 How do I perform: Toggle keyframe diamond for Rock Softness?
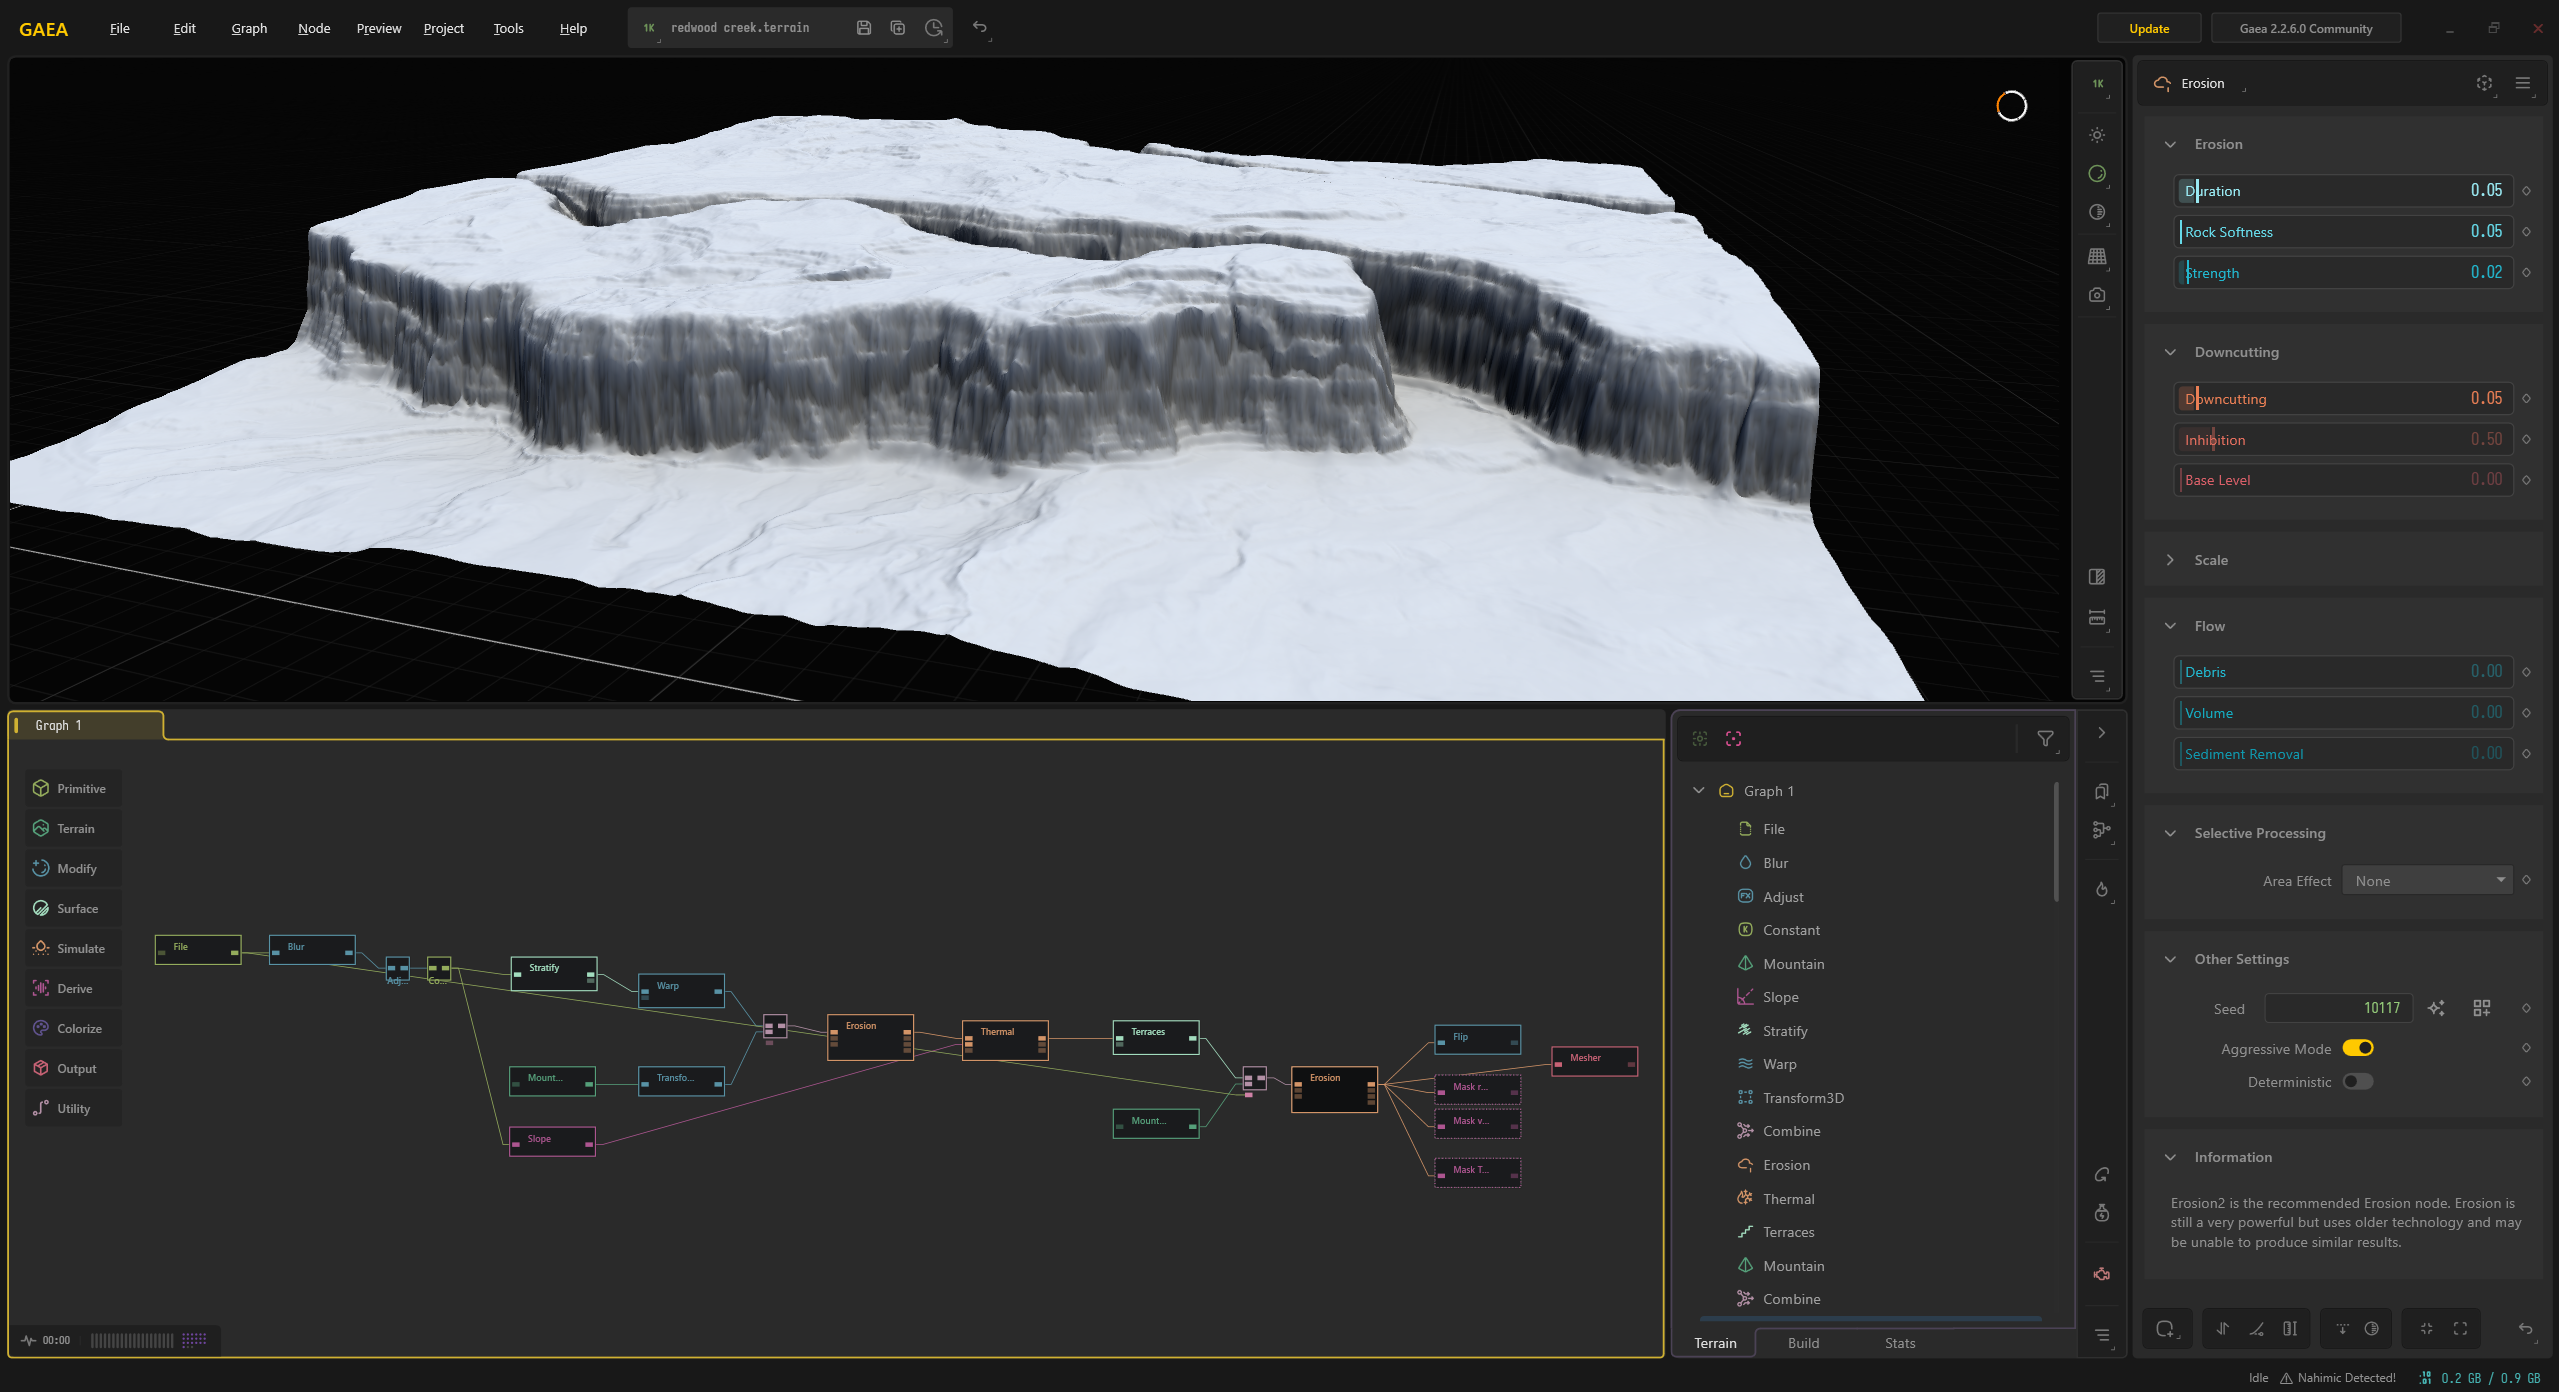(2526, 231)
